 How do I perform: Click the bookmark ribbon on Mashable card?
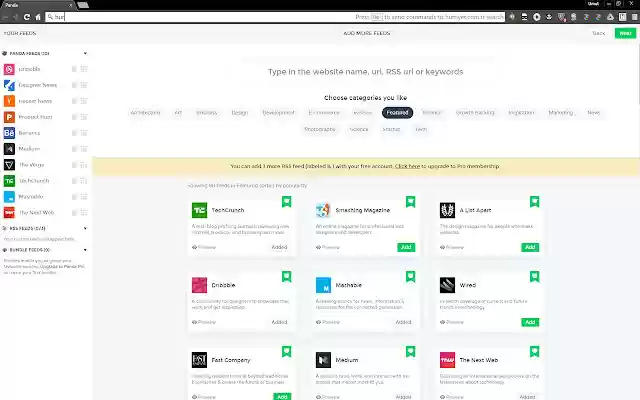tap(410, 276)
